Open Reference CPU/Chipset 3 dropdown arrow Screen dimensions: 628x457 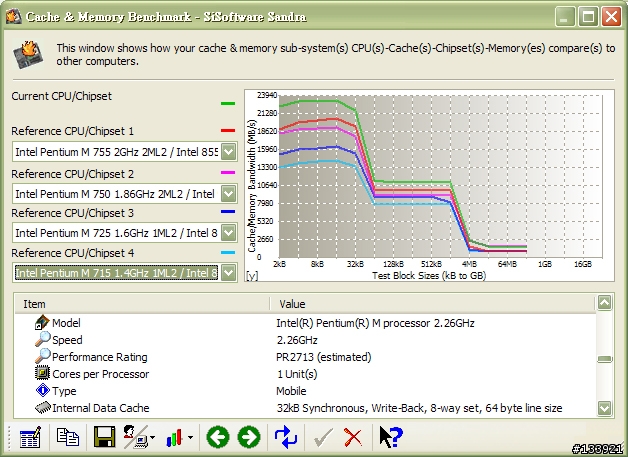click(229, 233)
